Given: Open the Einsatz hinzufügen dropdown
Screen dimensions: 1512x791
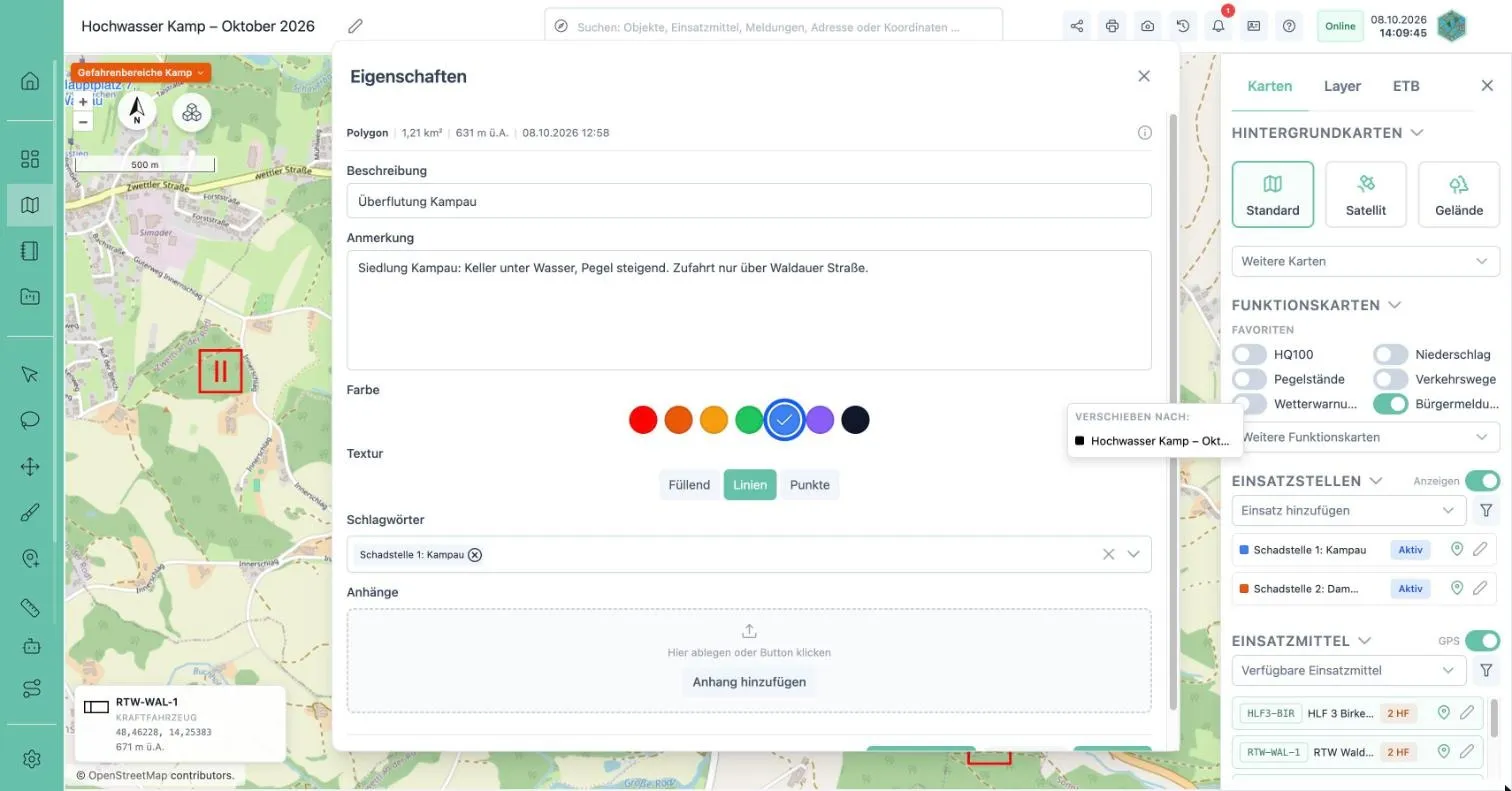Looking at the screenshot, I should tap(1349, 510).
